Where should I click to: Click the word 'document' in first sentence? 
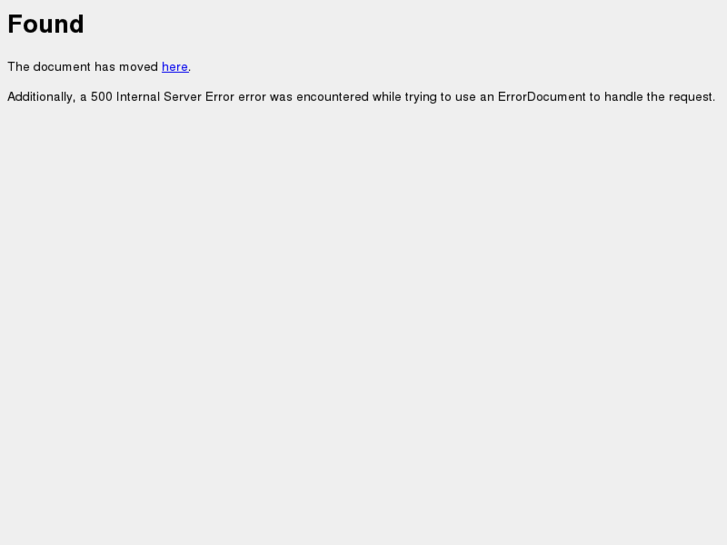[x=62, y=67]
